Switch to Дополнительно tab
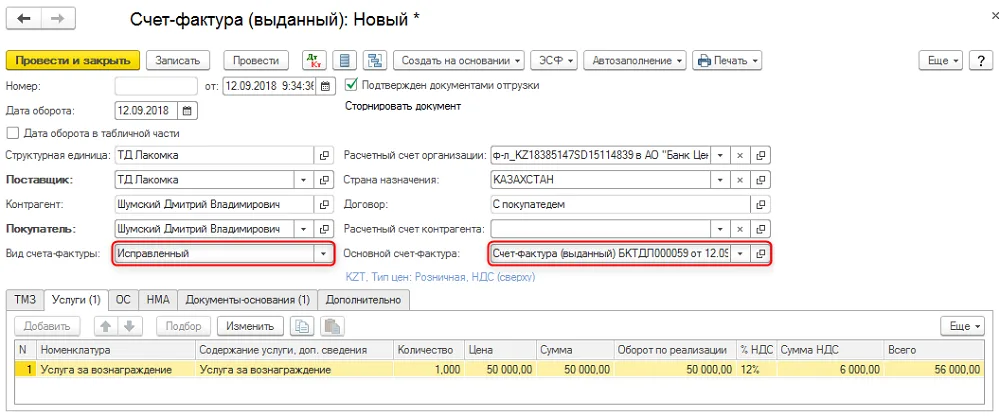1000x416 pixels. coord(364,299)
